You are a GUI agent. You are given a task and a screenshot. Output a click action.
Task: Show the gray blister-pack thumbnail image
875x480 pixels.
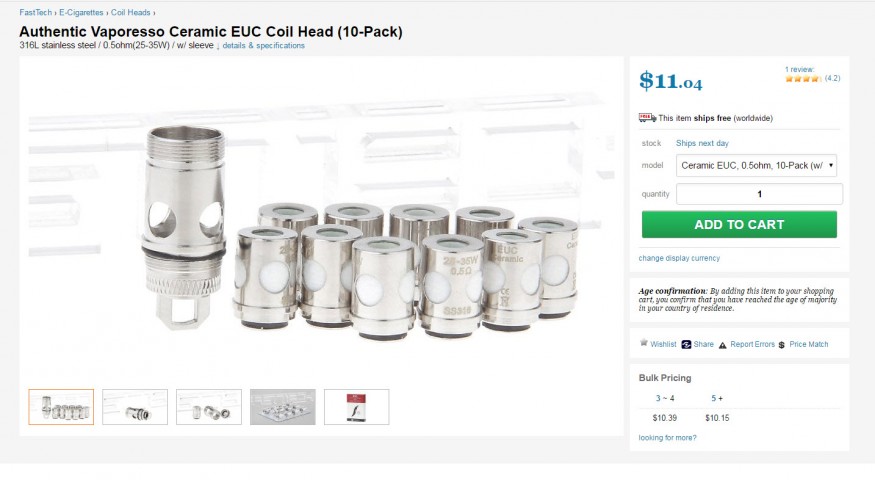[x=283, y=407]
